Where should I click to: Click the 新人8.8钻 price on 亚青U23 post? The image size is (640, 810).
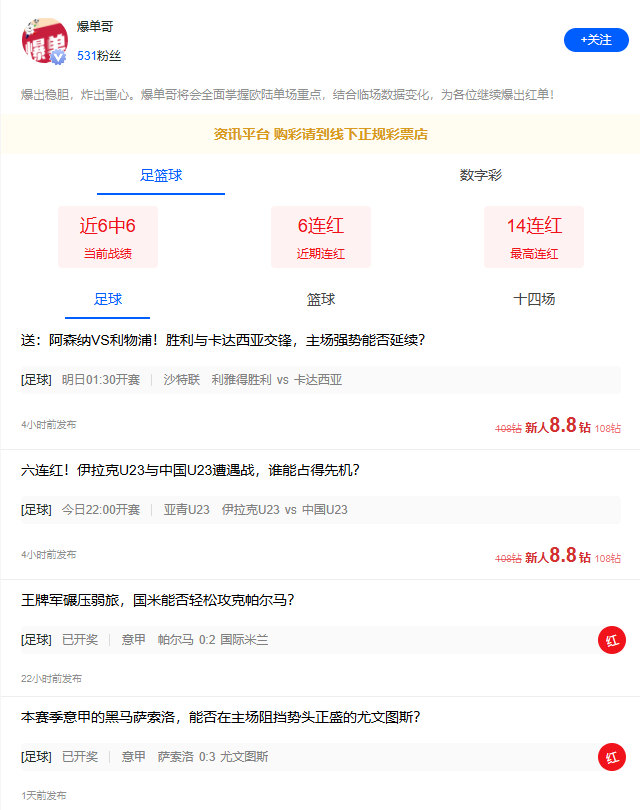click(x=558, y=556)
